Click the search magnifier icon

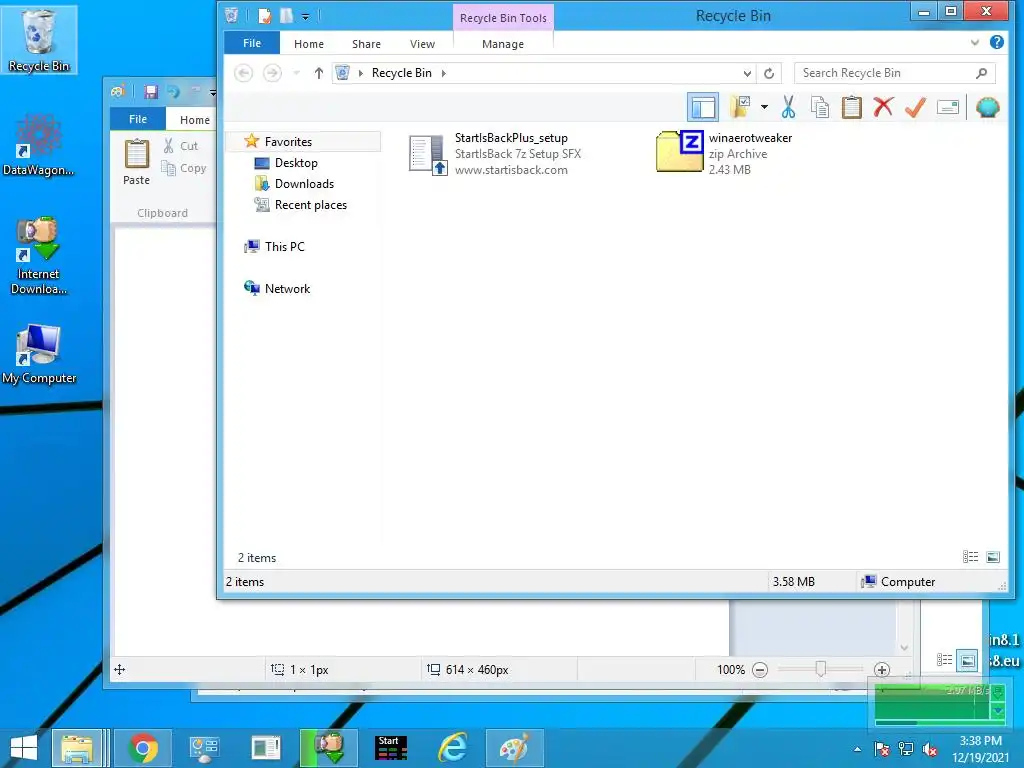(981, 73)
